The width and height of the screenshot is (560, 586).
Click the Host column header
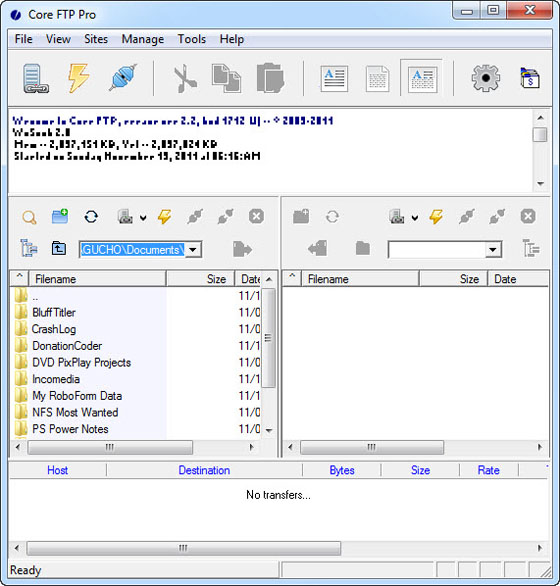tap(58, 470)
